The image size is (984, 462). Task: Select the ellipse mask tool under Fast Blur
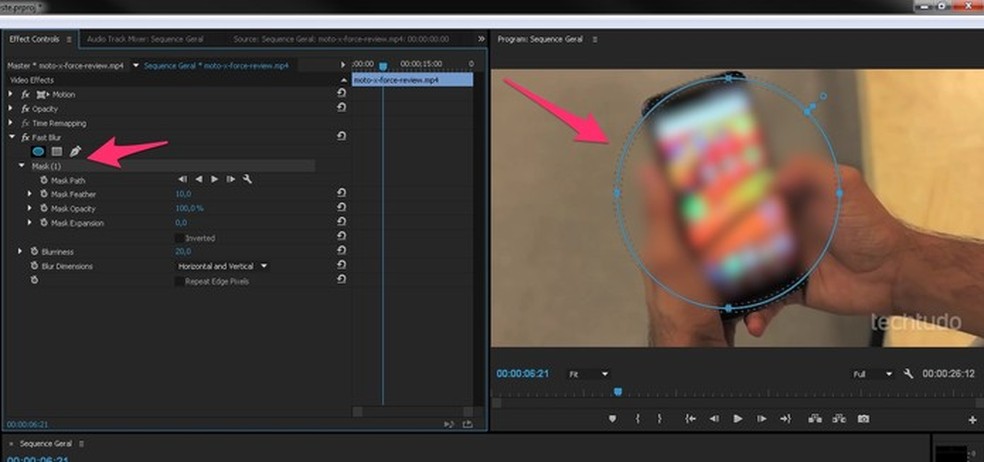click(39, 151)
